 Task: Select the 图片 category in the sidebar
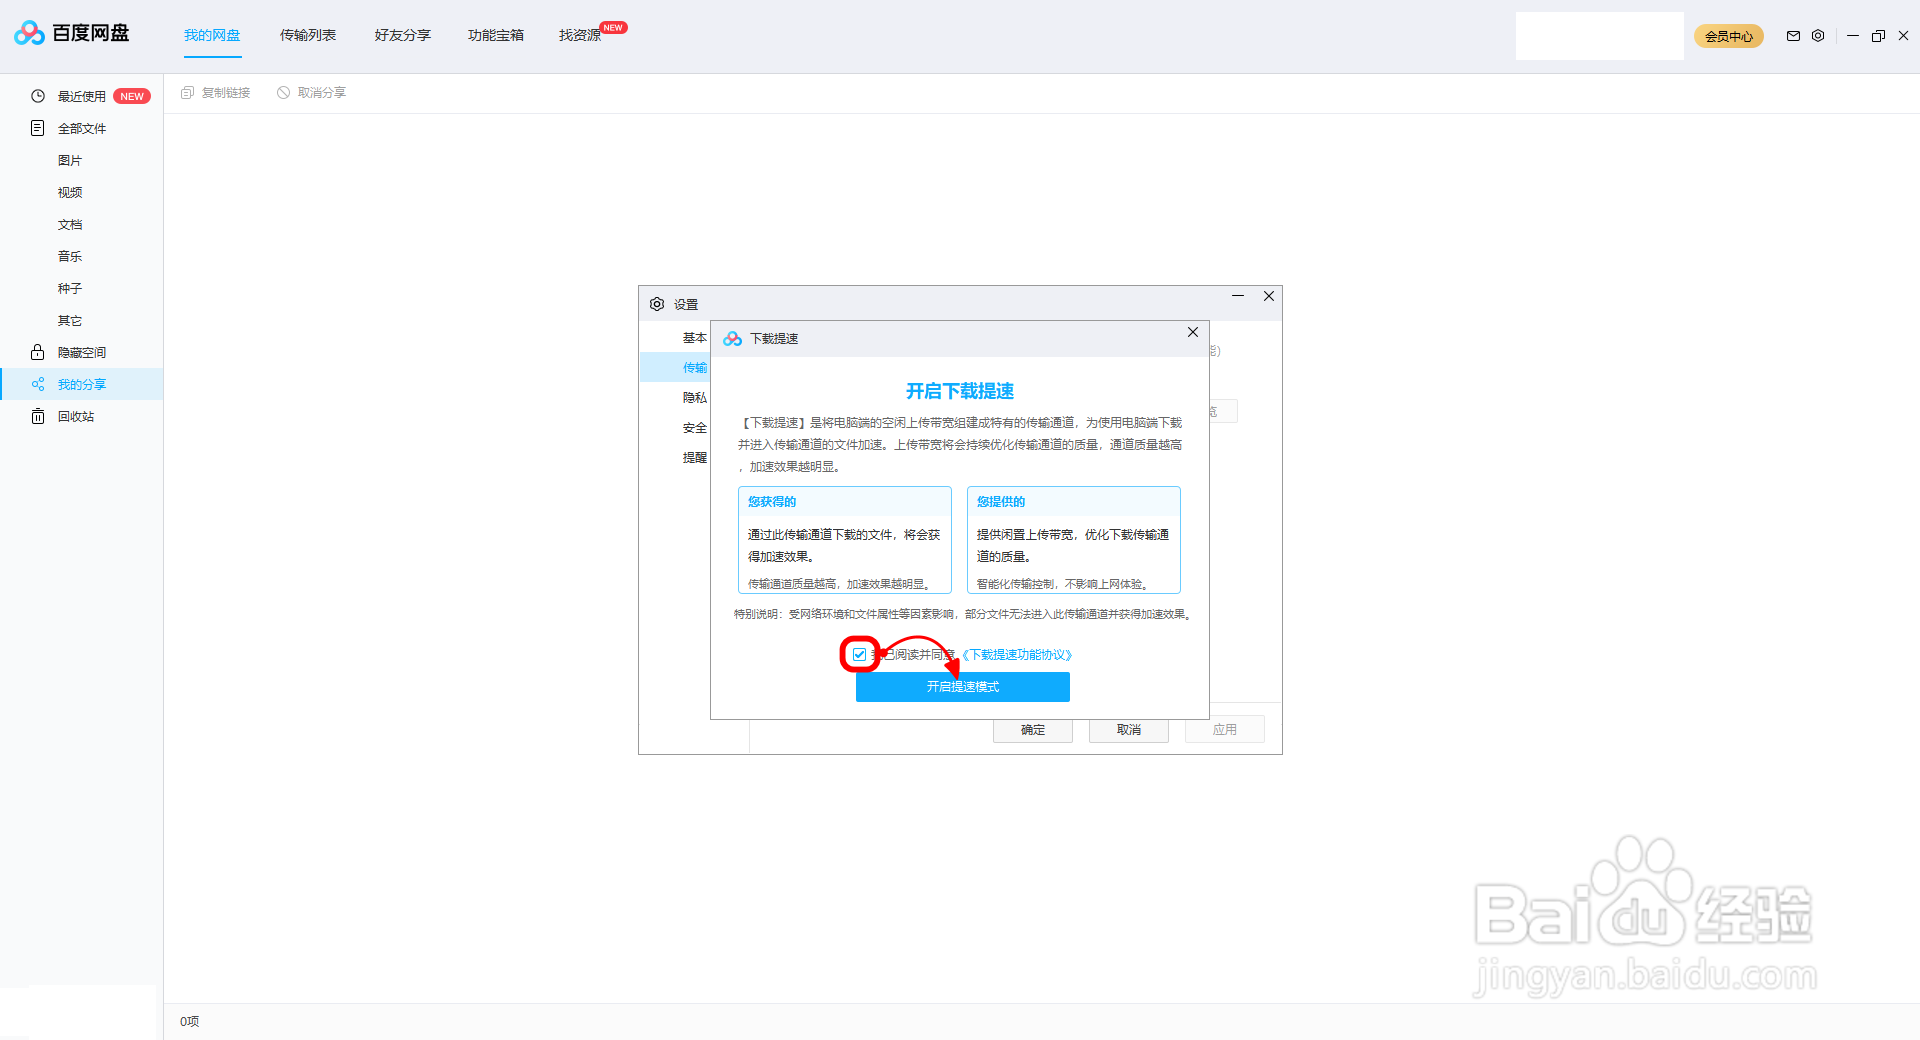click(x=70, y=160)
